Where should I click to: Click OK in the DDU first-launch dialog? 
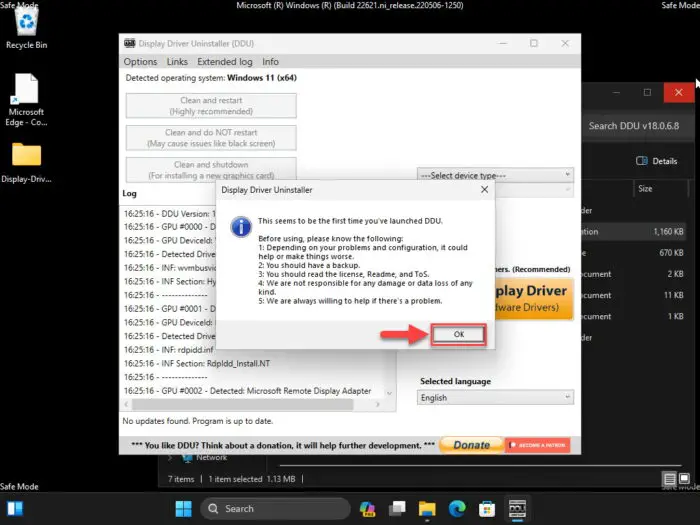pyautogui.click(x=458, y=334)
